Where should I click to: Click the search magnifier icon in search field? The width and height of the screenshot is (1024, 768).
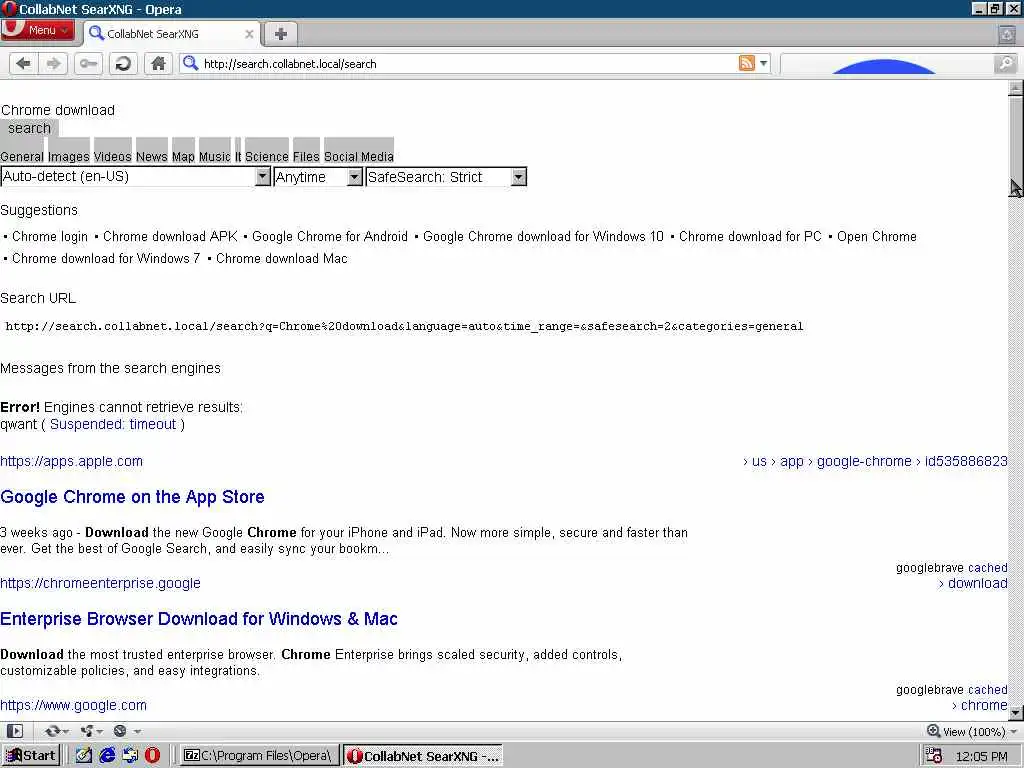(x=1006, y=63)
